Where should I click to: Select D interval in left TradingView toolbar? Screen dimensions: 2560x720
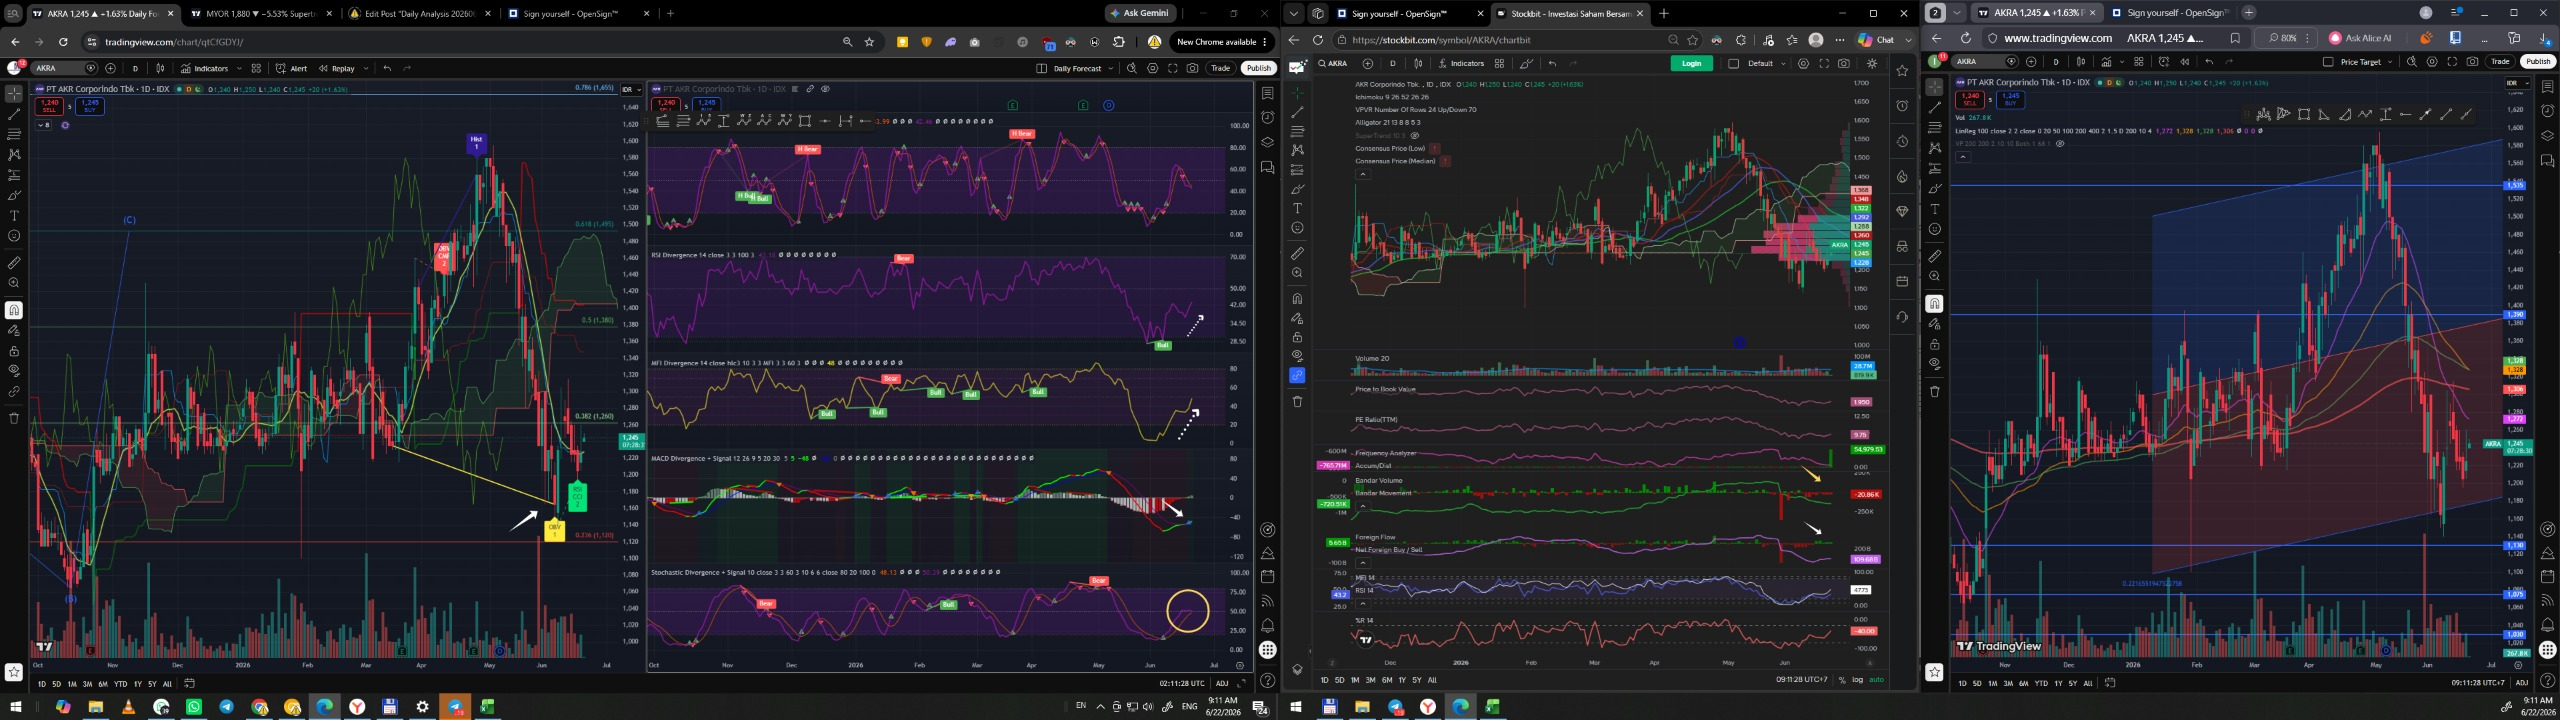[135, 68]
